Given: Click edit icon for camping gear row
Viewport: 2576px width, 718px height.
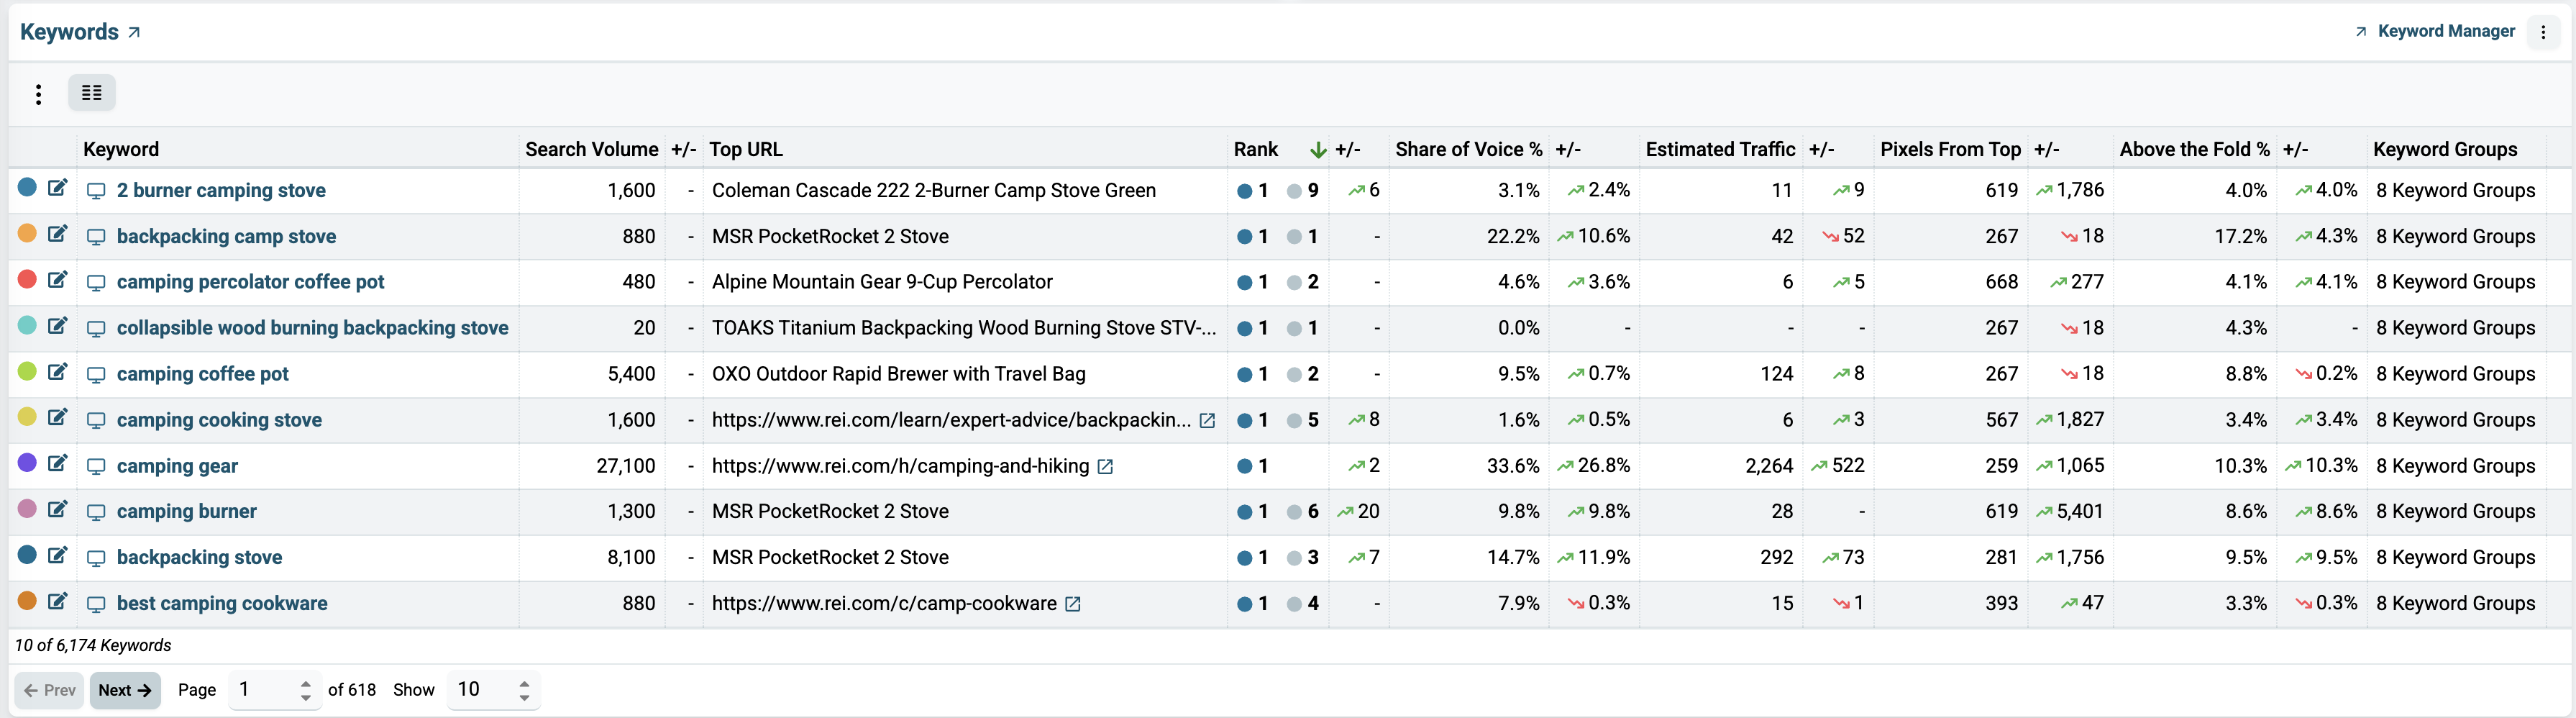Looking at the screenshot, I should 58,463.
